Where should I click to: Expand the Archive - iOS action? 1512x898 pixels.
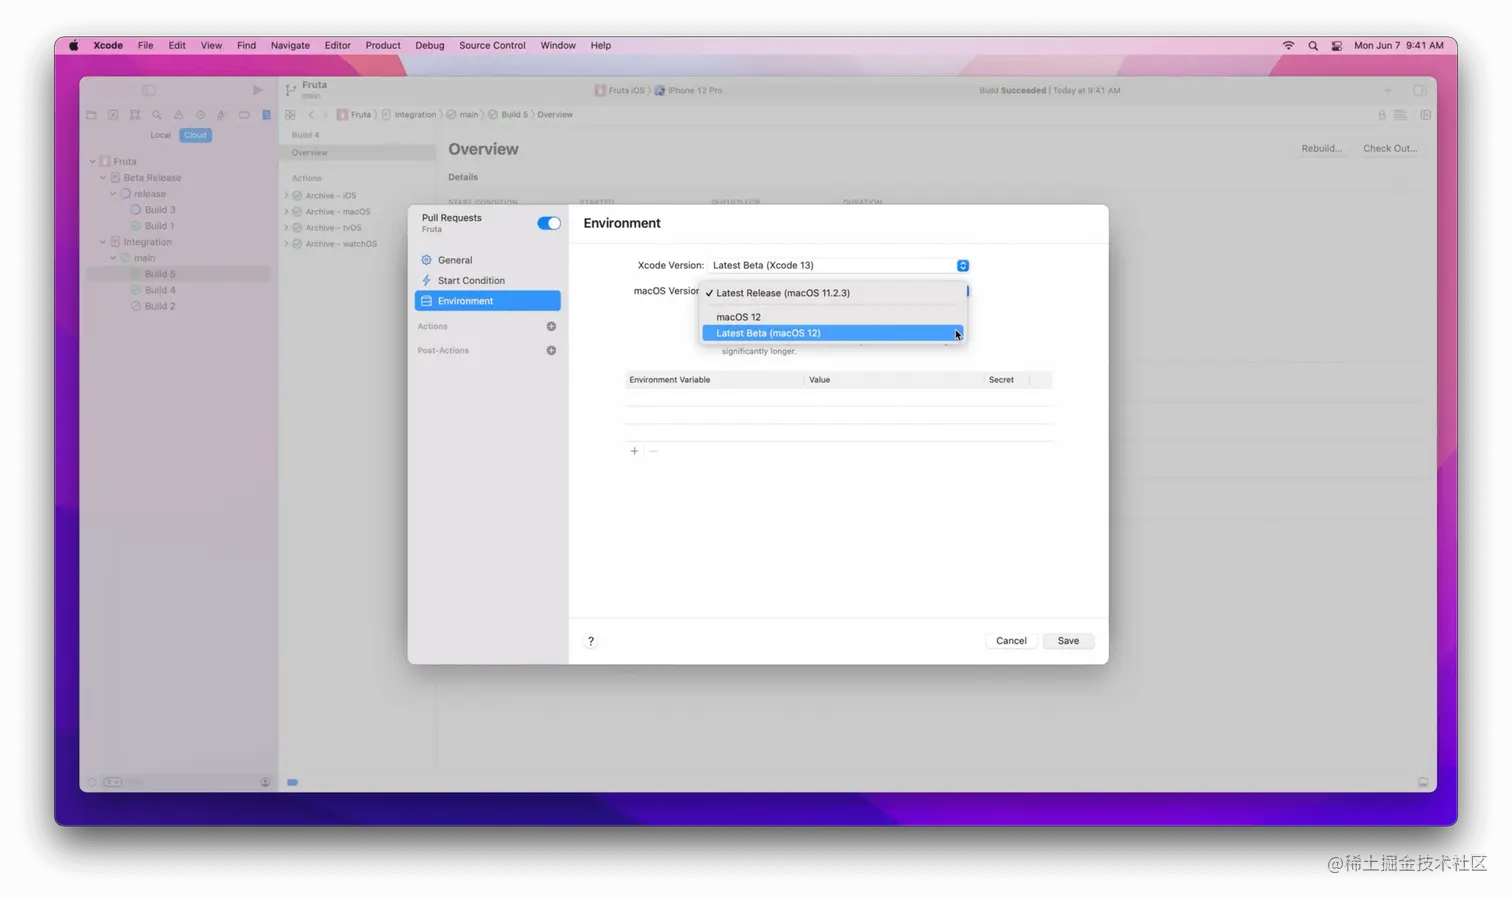287,196
